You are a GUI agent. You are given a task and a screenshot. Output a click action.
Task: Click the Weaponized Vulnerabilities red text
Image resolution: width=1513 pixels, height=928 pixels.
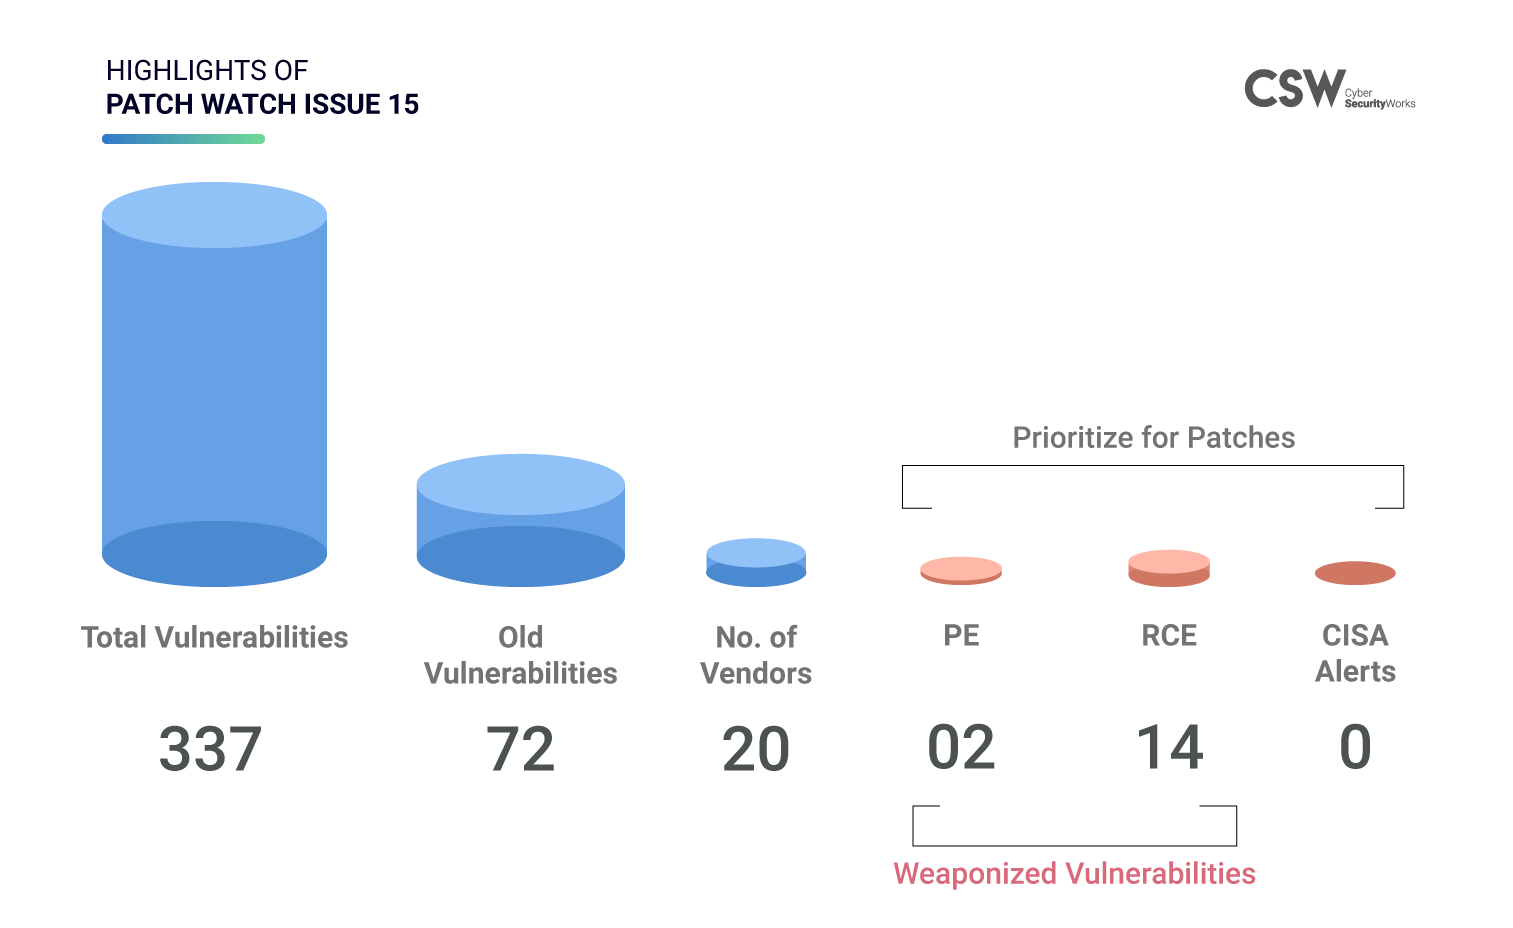[x=1074, y=873]
